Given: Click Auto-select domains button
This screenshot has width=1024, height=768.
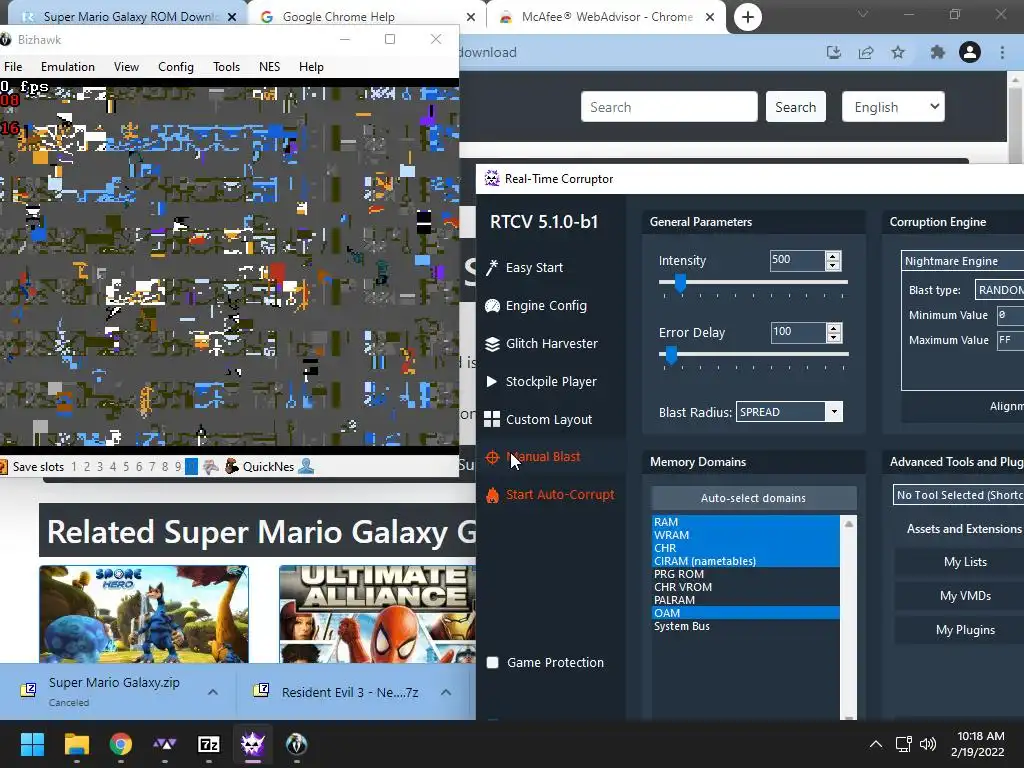Looking at the screenshot, I should click(753, 498).
